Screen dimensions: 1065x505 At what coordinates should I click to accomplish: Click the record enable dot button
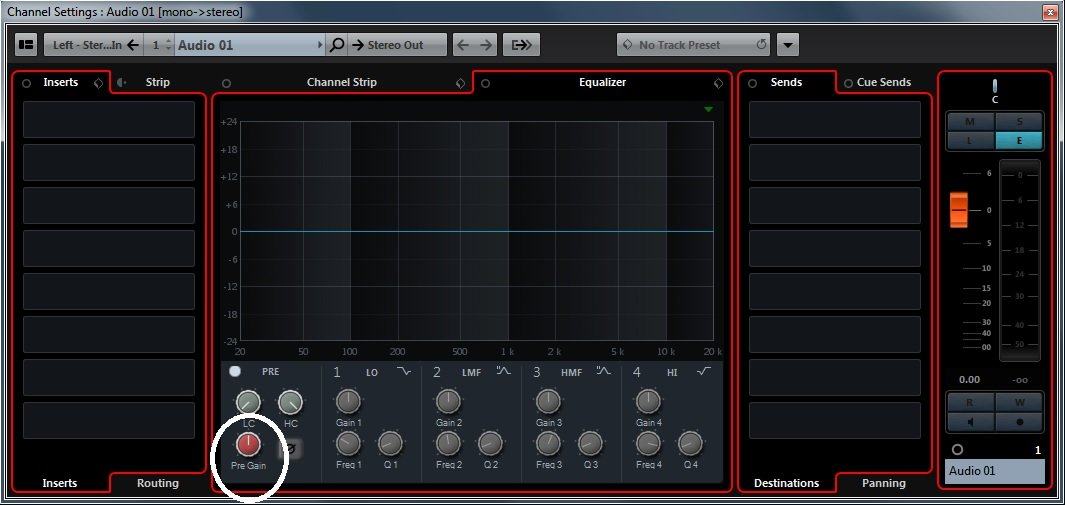1019,421
